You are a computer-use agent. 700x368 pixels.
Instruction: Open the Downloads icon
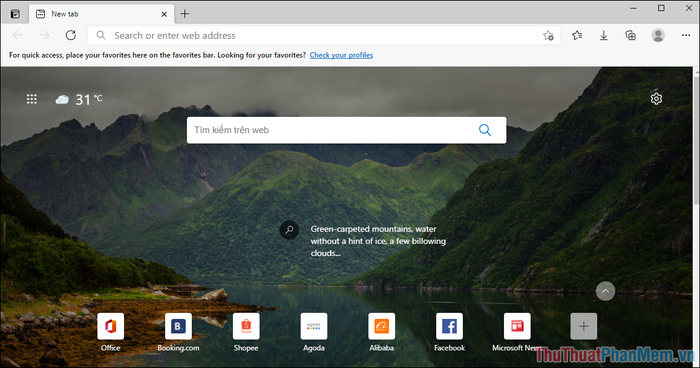click(604, 35)
